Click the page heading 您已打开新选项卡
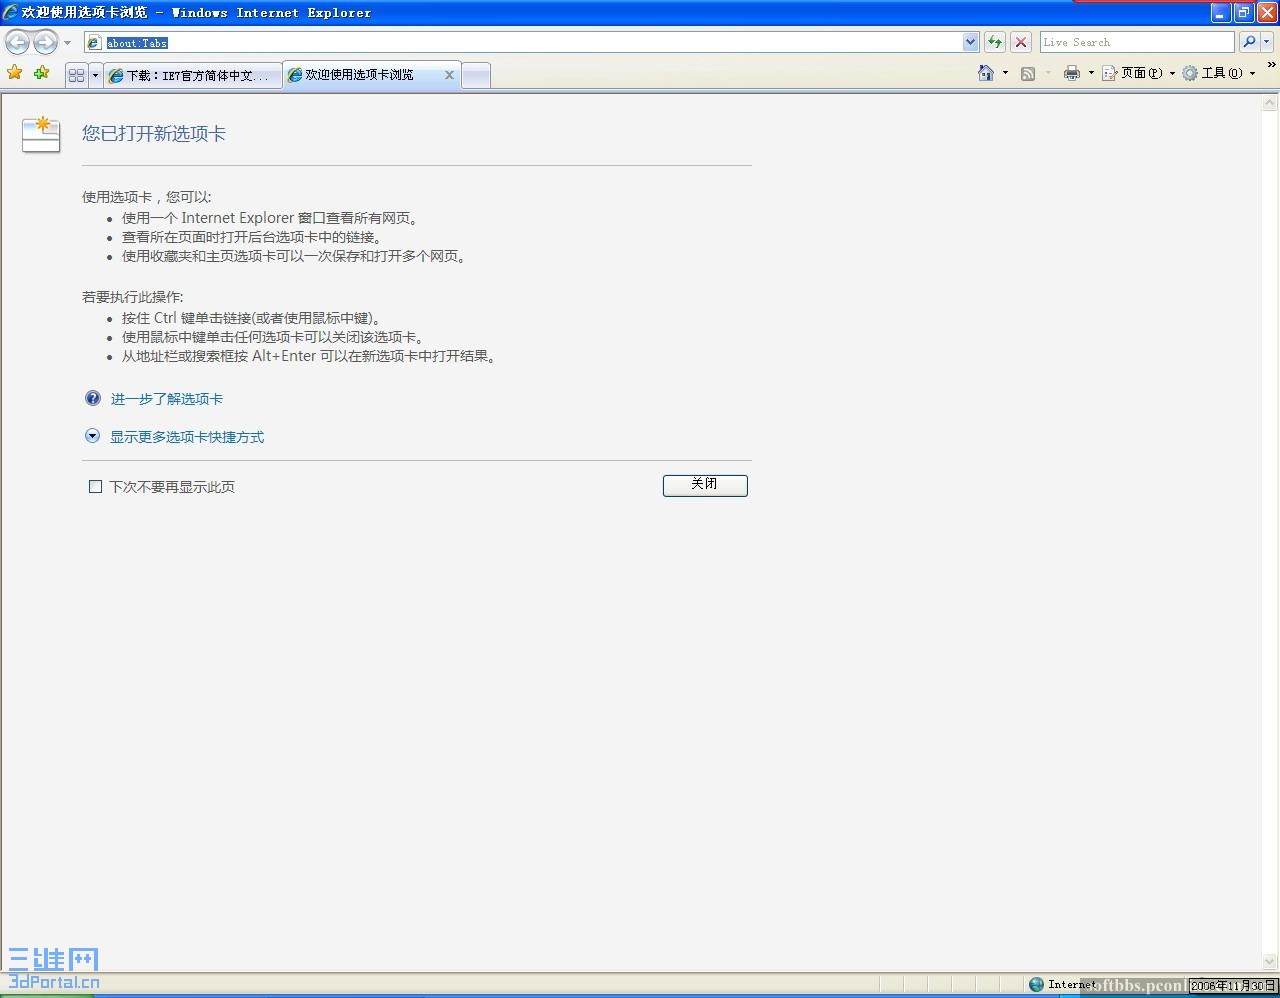 (154, 134)
